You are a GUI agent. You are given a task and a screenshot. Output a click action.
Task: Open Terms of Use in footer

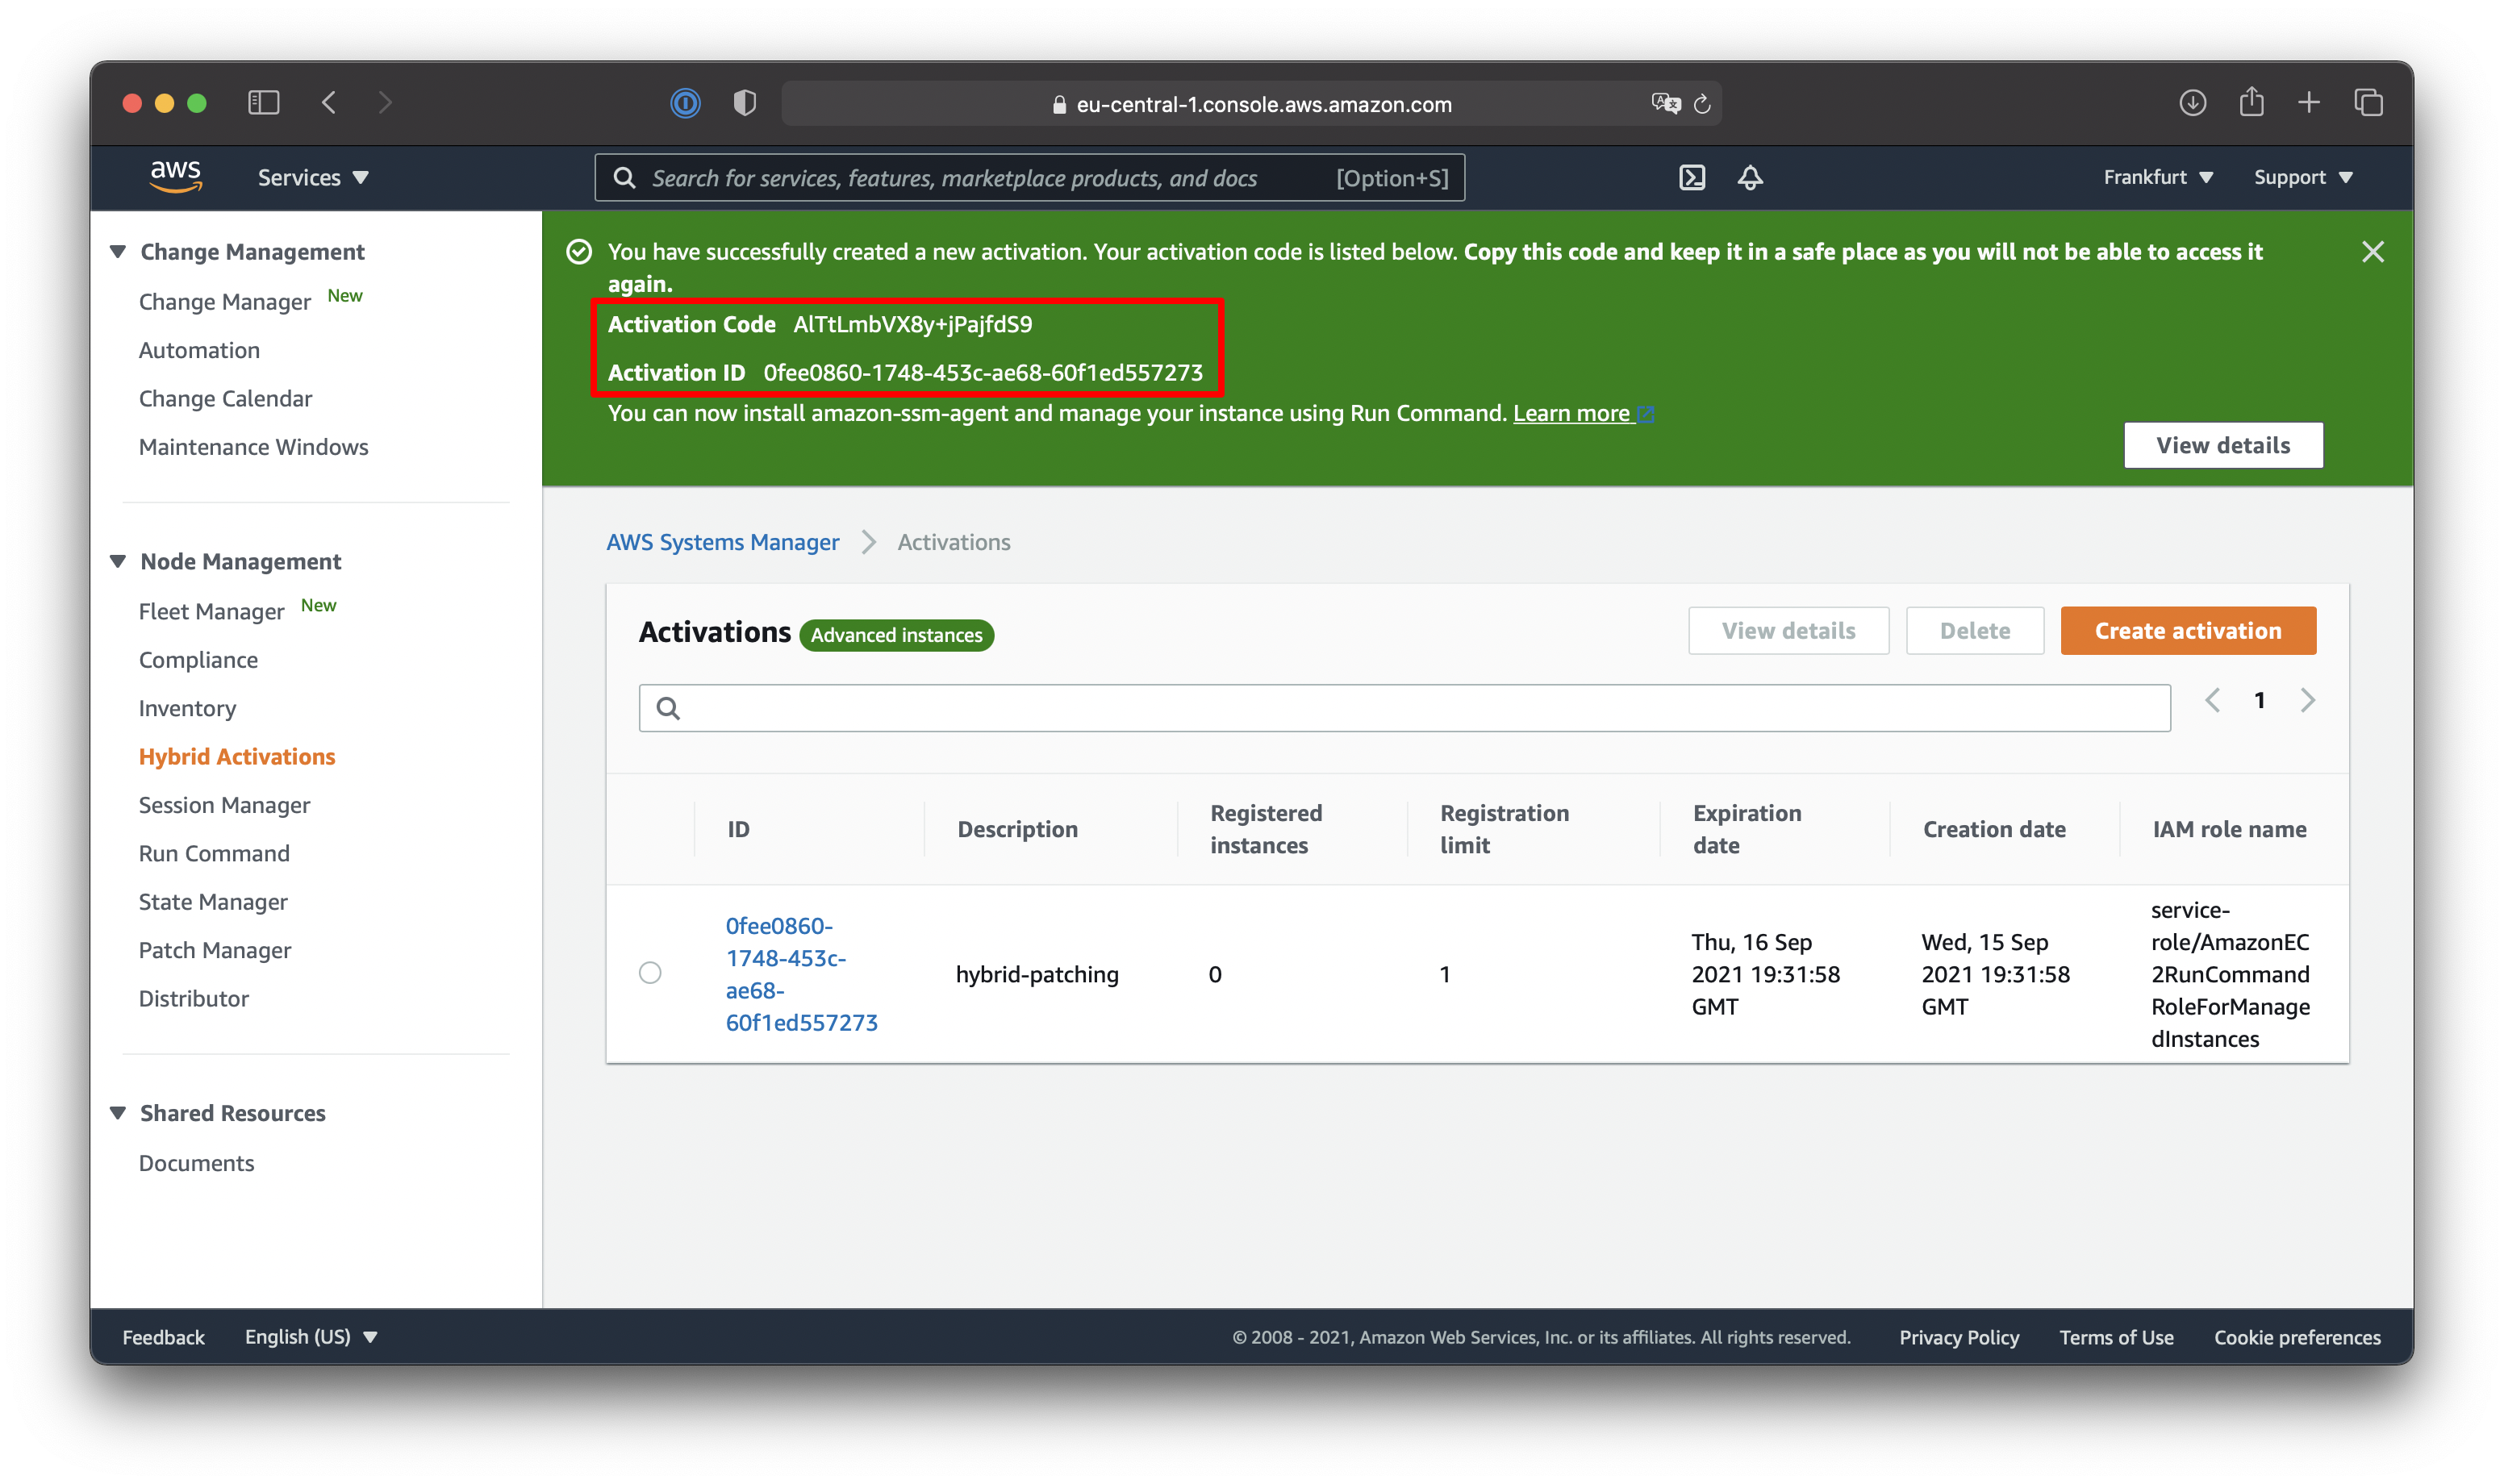coord(2116,1337)
